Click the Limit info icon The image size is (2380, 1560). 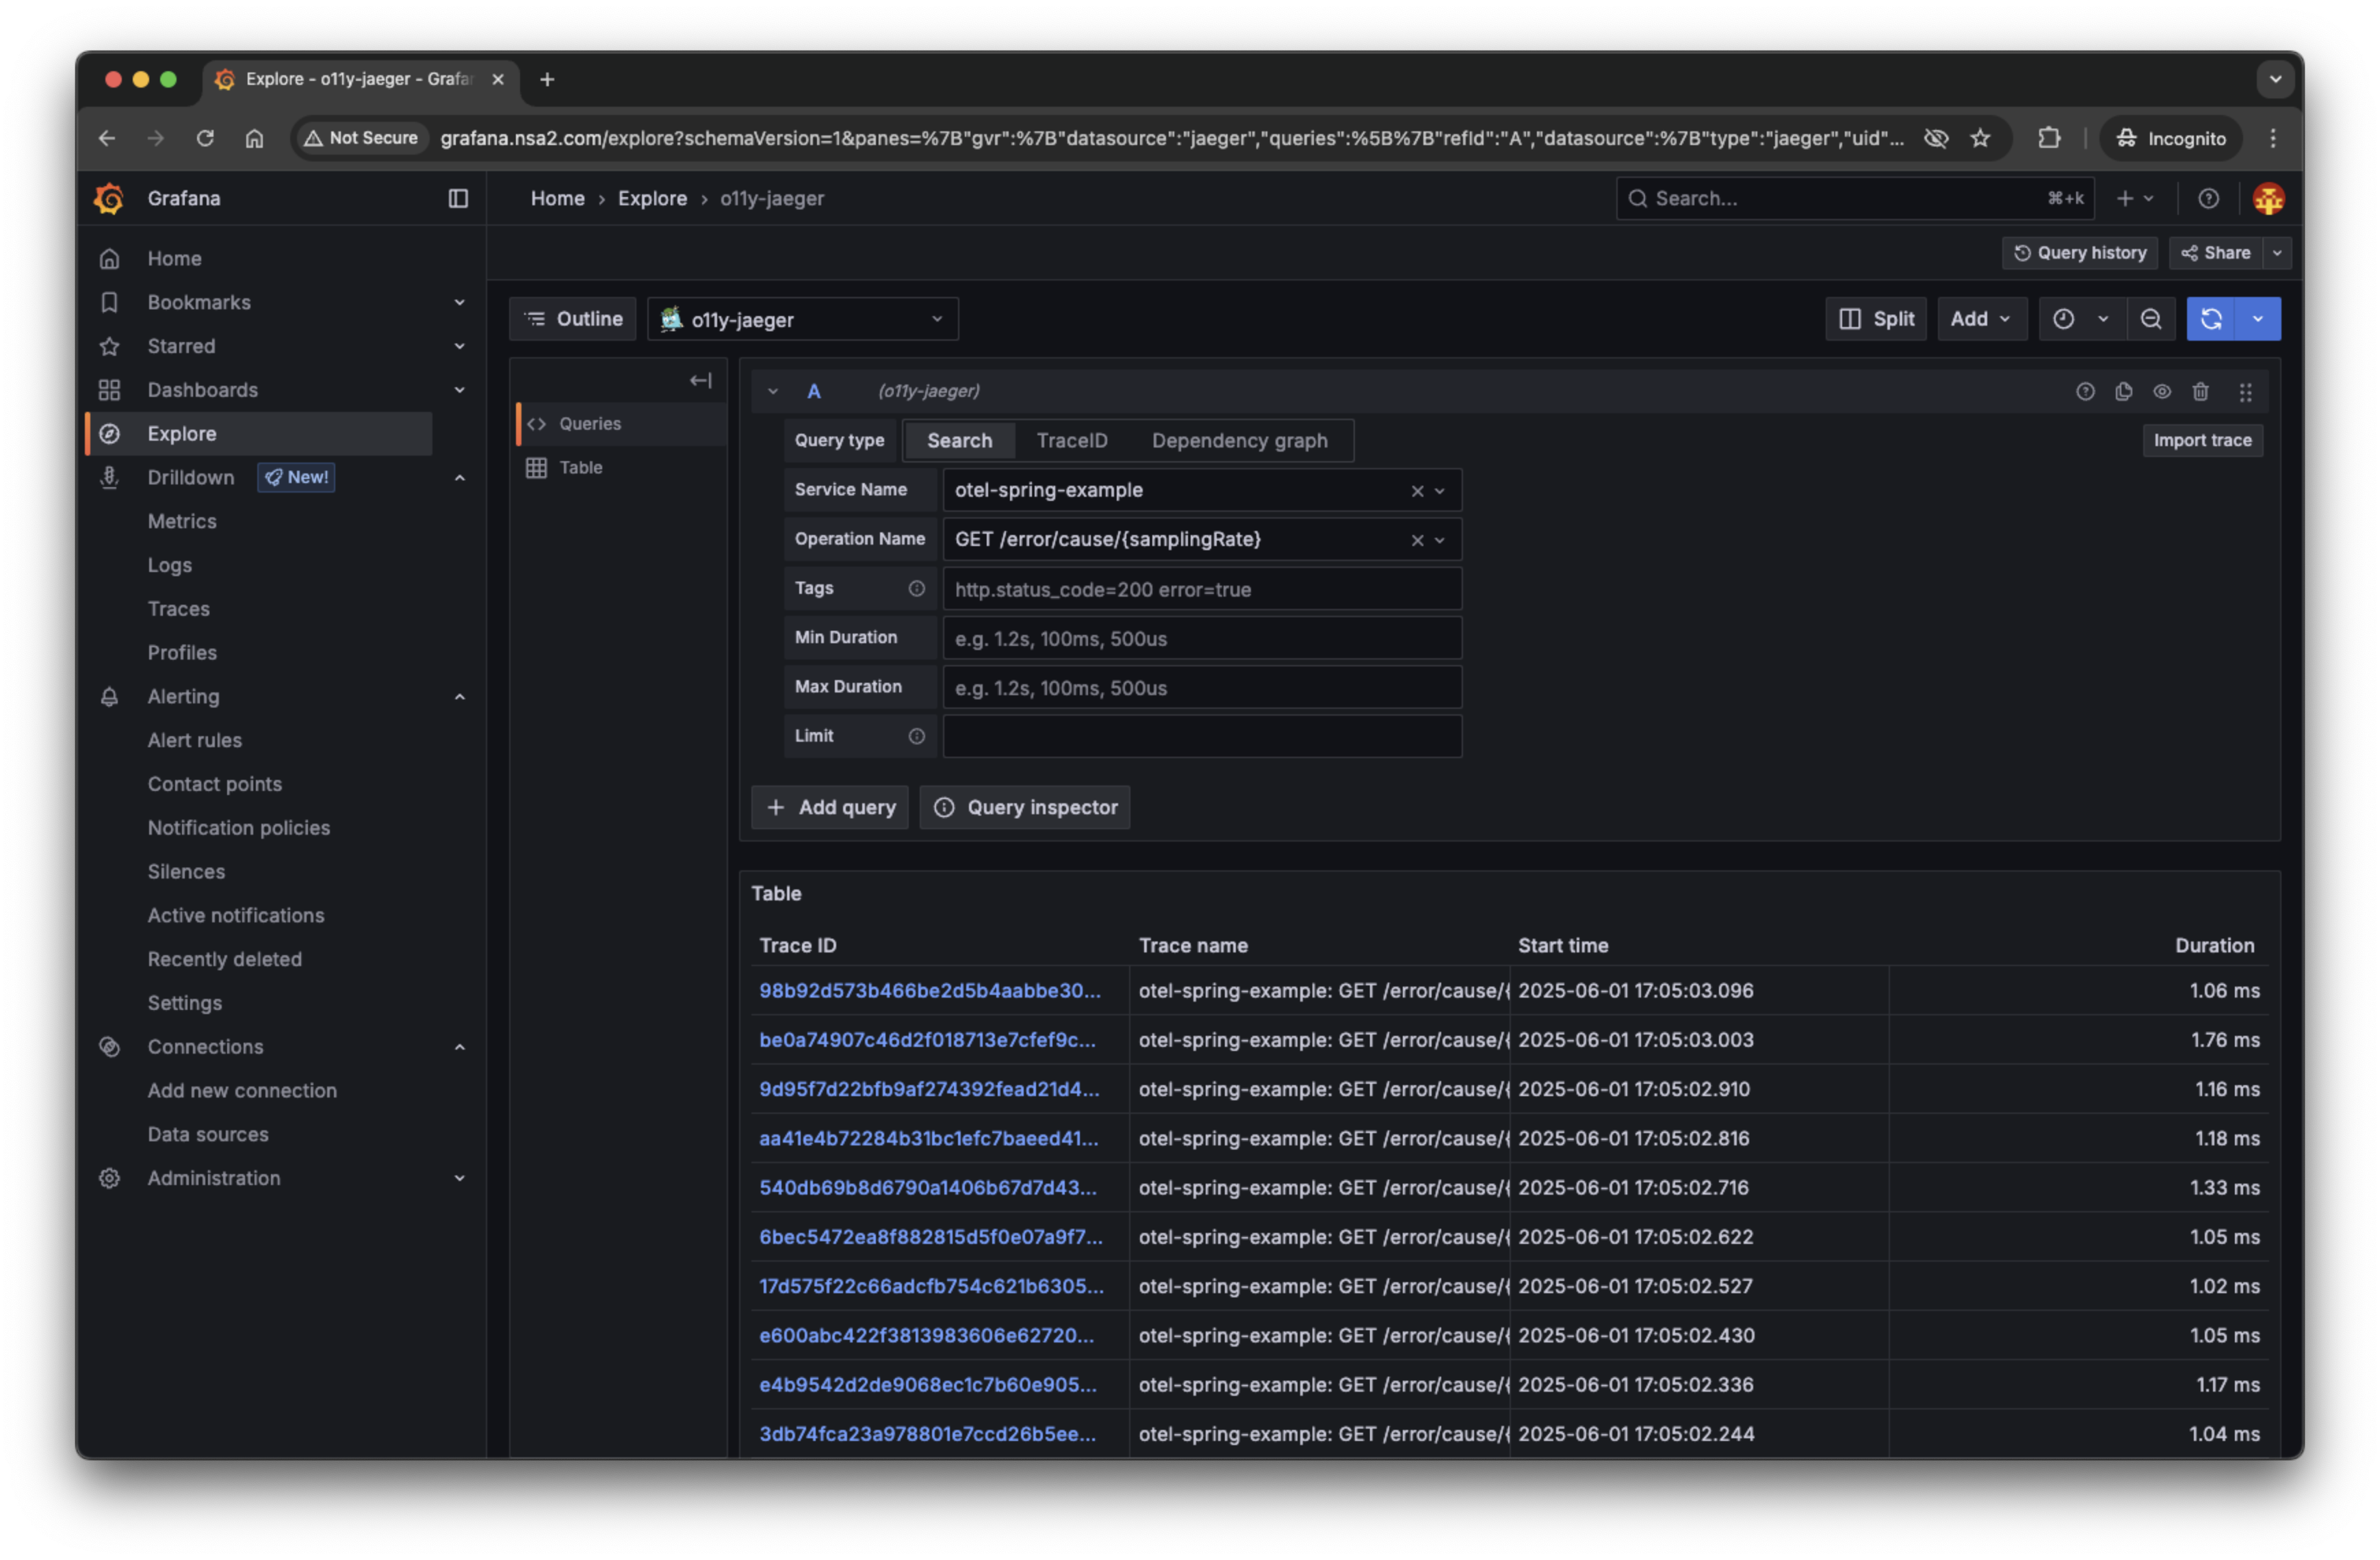[916, 736]
